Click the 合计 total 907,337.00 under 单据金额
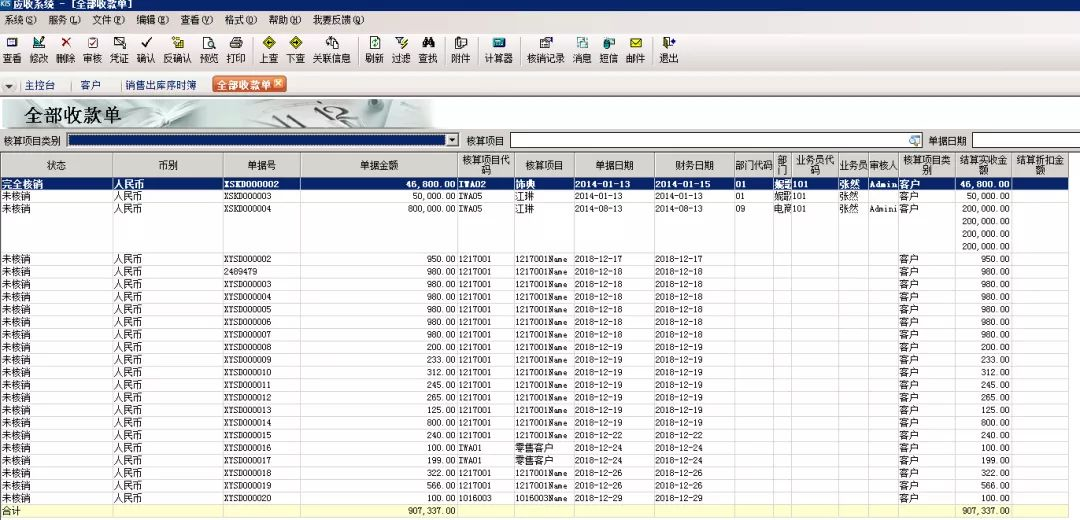This screenshot has width=1080, height=520. 380,510
